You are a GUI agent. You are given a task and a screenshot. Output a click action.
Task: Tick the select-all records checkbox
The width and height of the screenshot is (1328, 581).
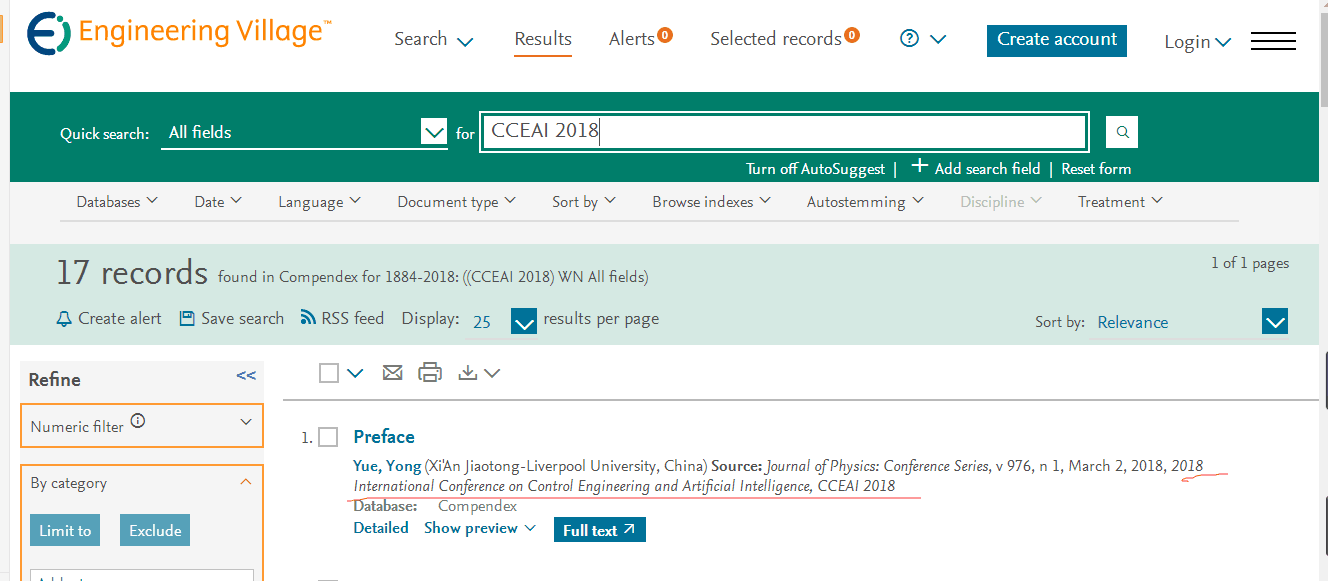[x=329, y=373]
